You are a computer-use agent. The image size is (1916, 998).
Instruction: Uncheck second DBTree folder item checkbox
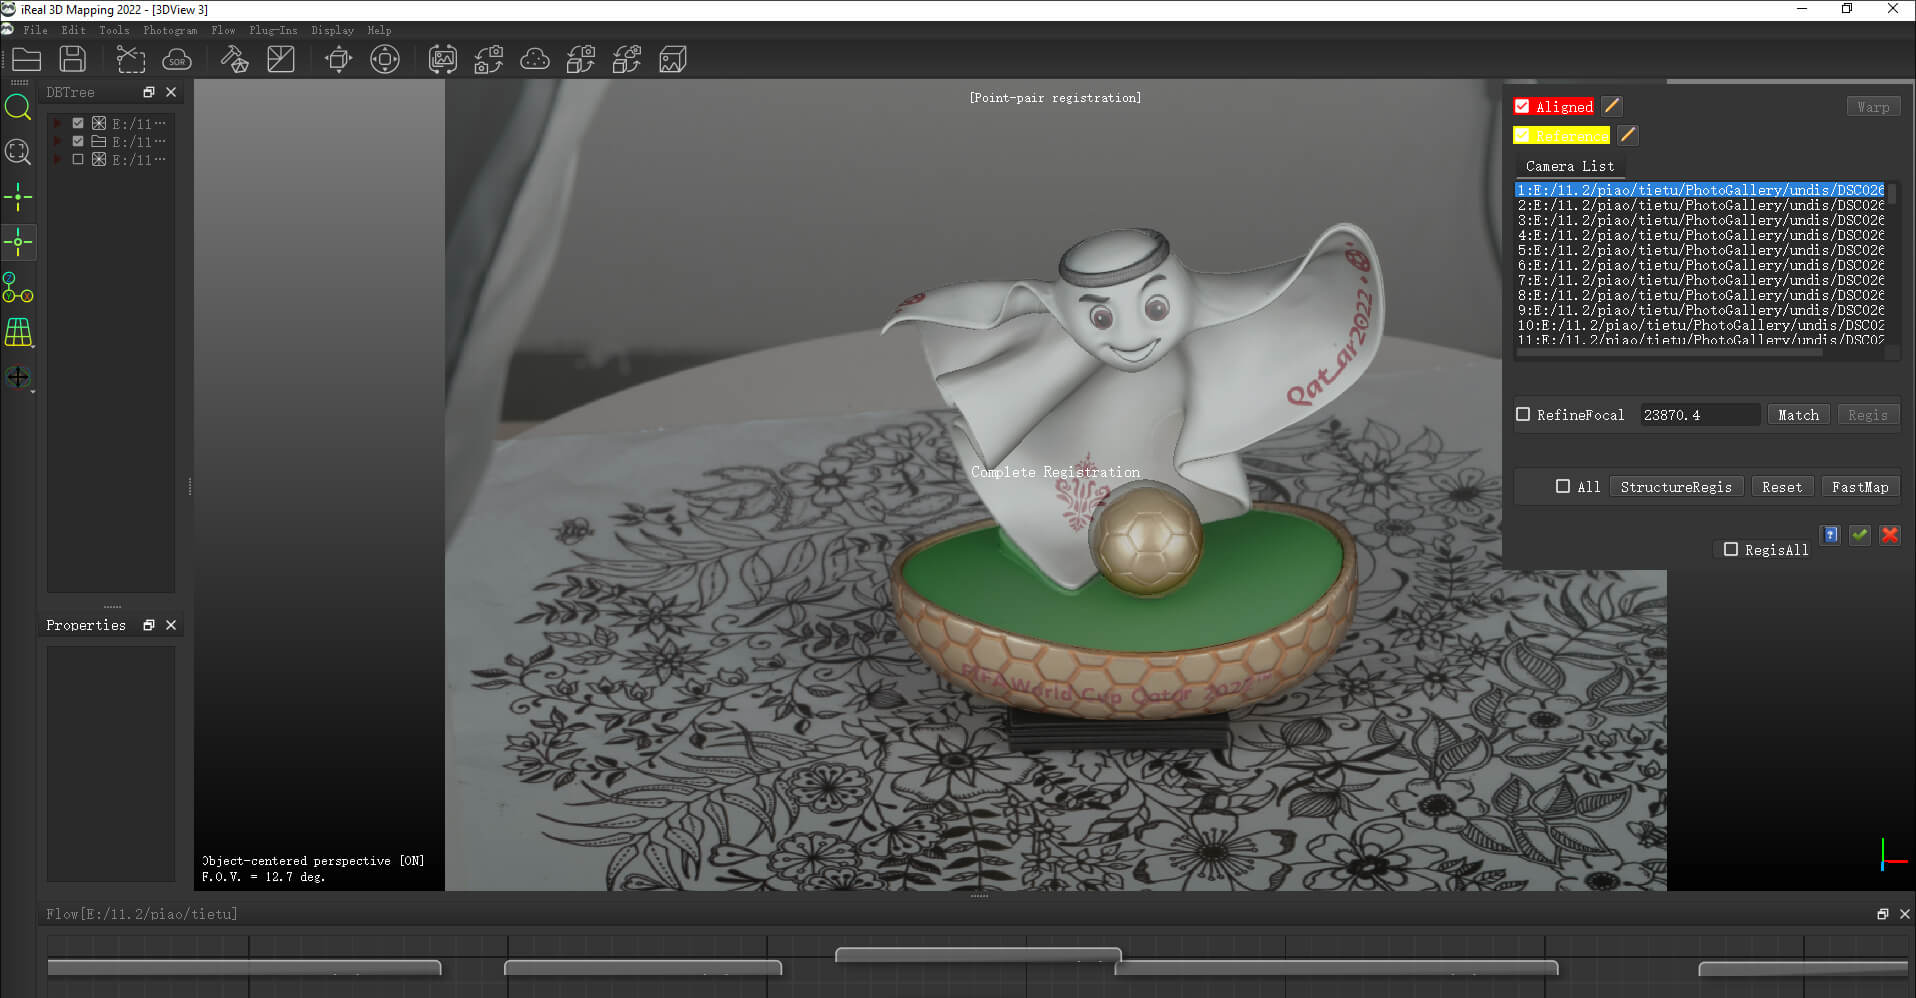pos(78,141)
